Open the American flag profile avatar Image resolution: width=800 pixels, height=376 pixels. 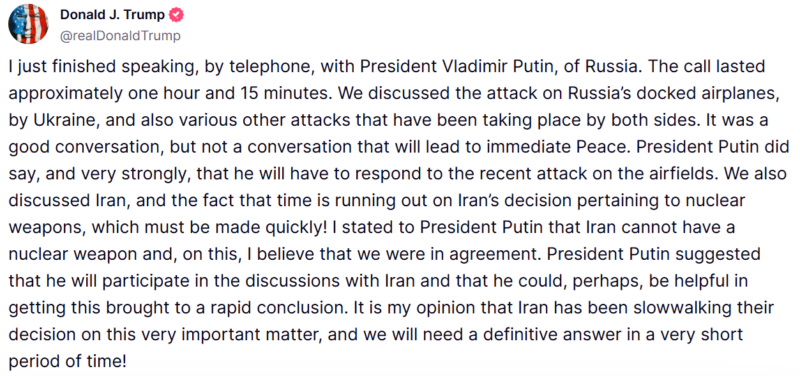click(29, 24)
